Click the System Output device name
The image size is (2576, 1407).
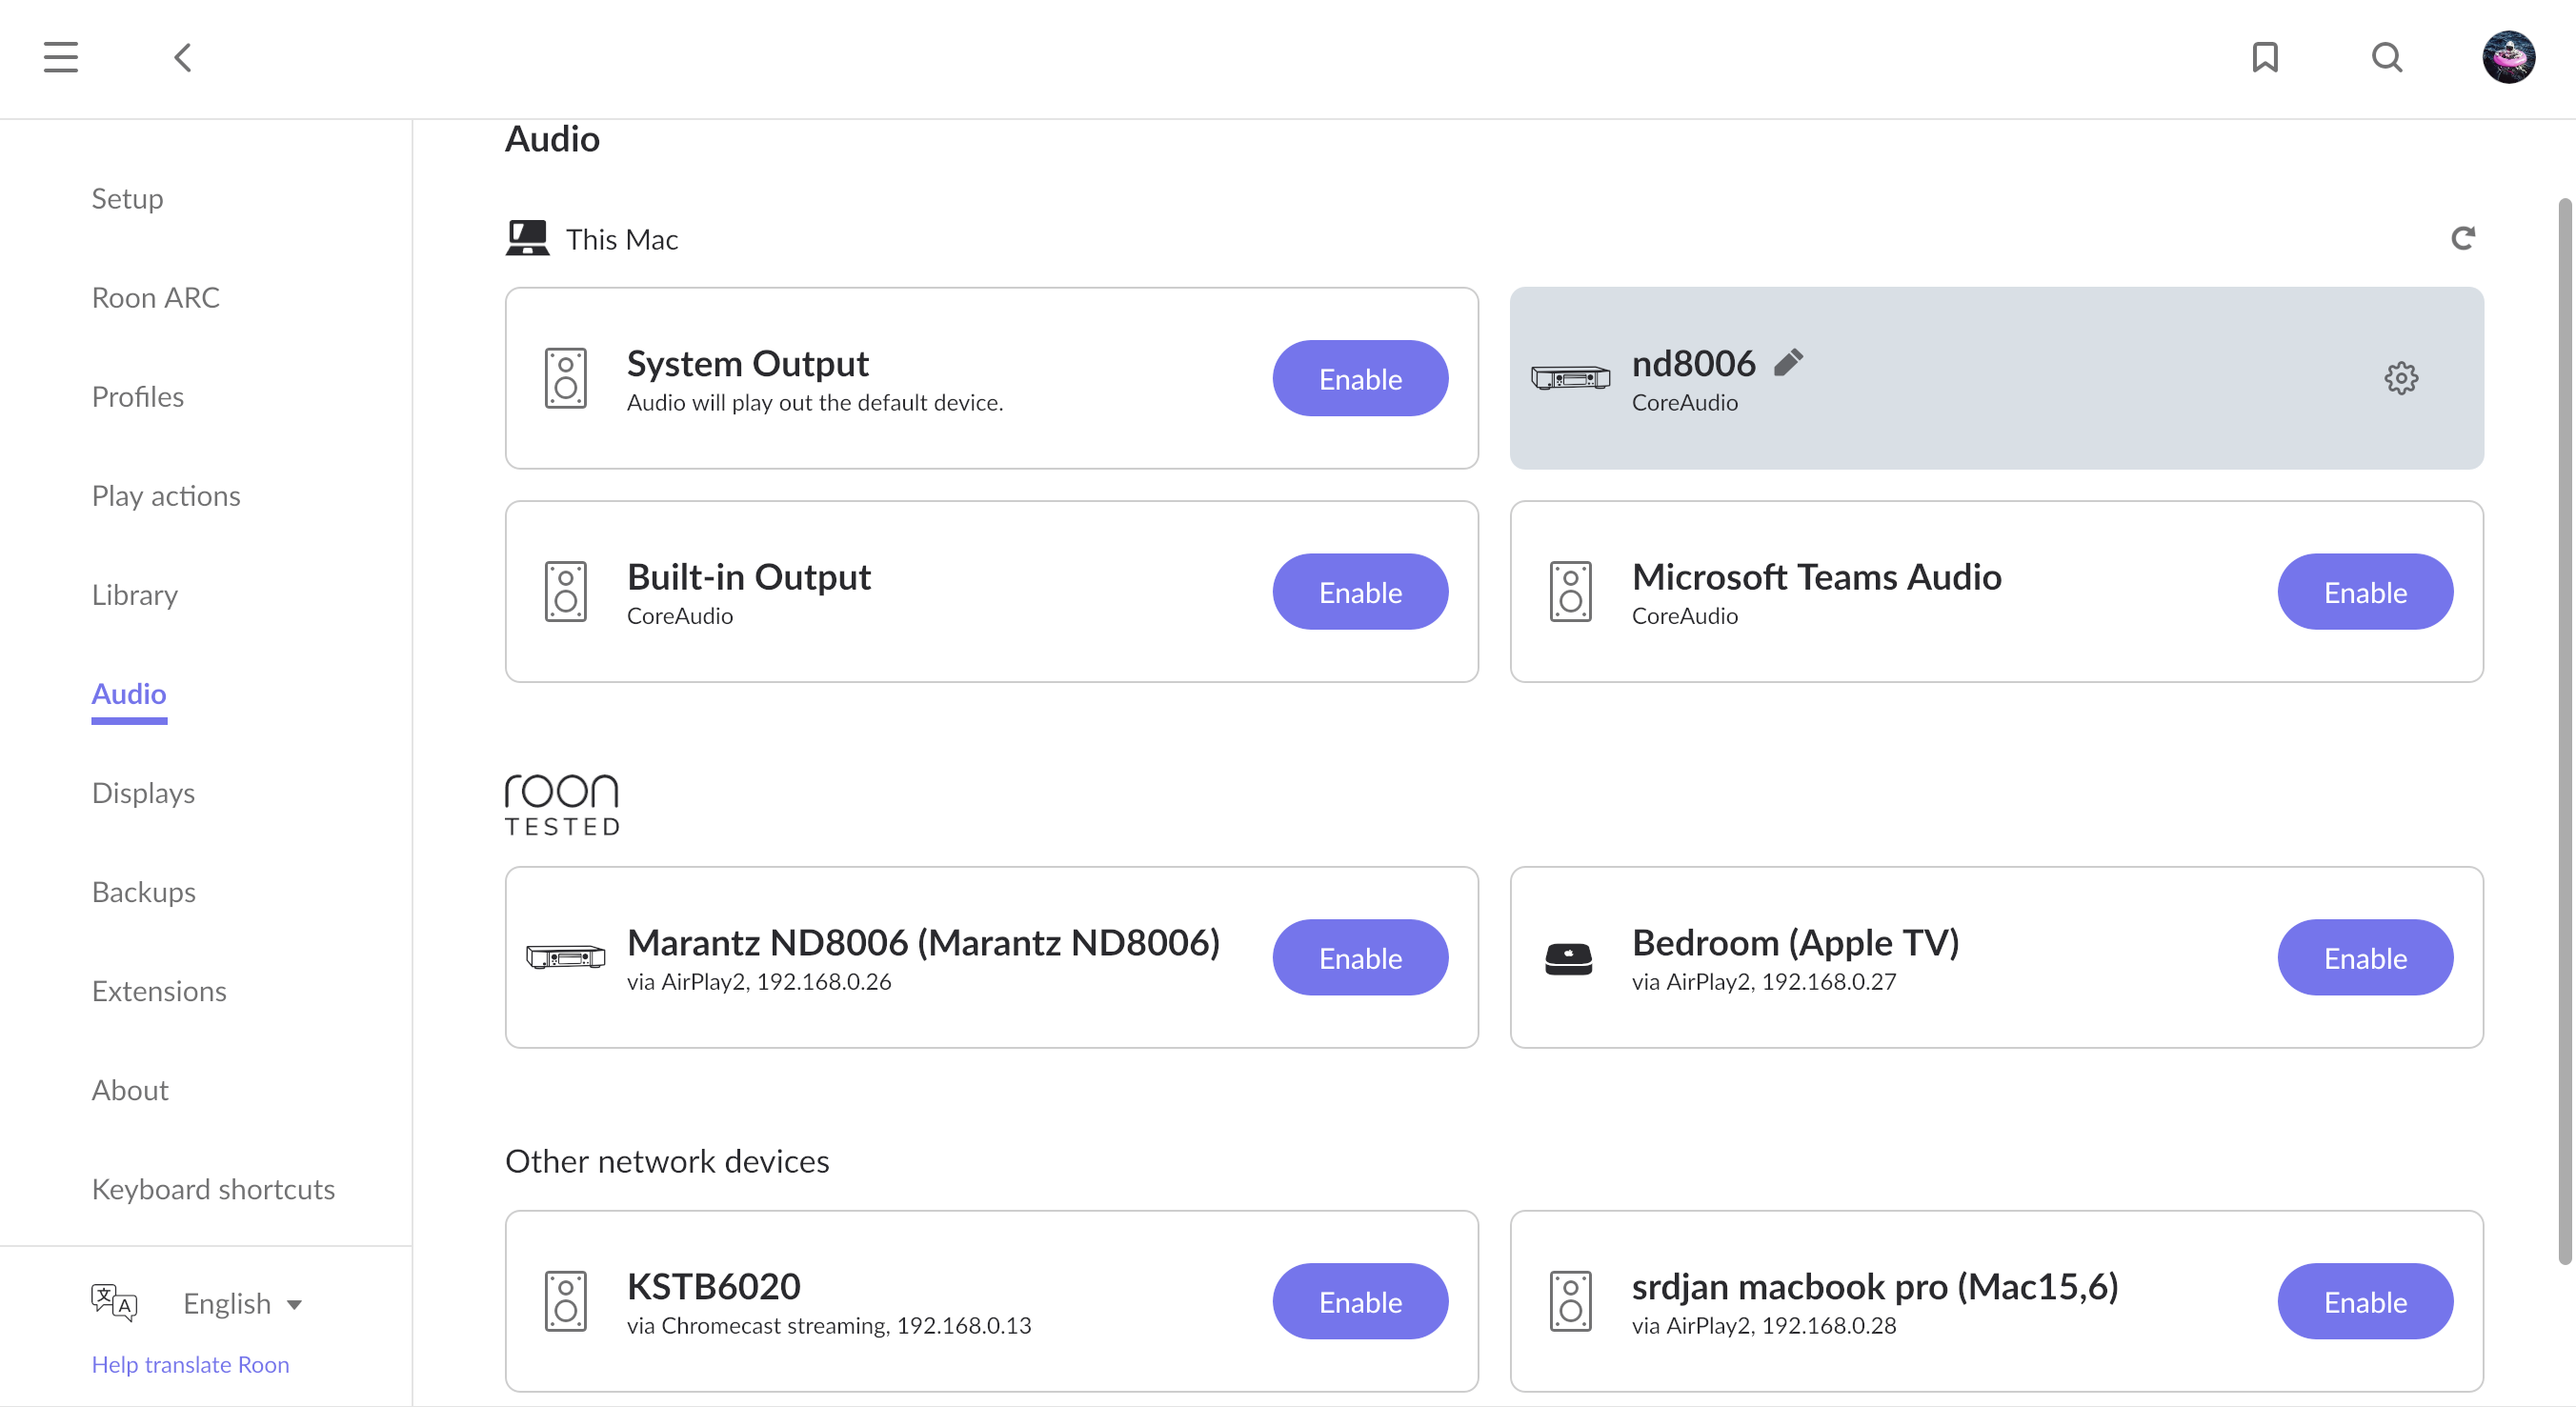(747, 363)
